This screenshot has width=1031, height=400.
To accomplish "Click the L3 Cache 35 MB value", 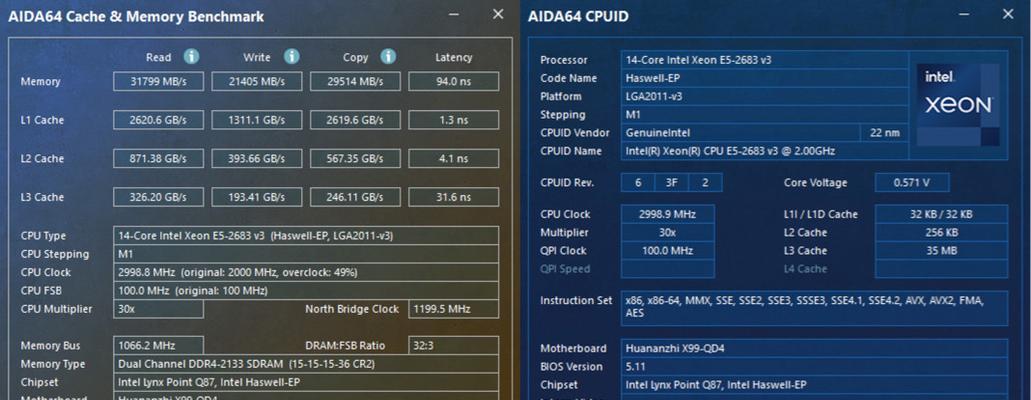I will (941, 251).
